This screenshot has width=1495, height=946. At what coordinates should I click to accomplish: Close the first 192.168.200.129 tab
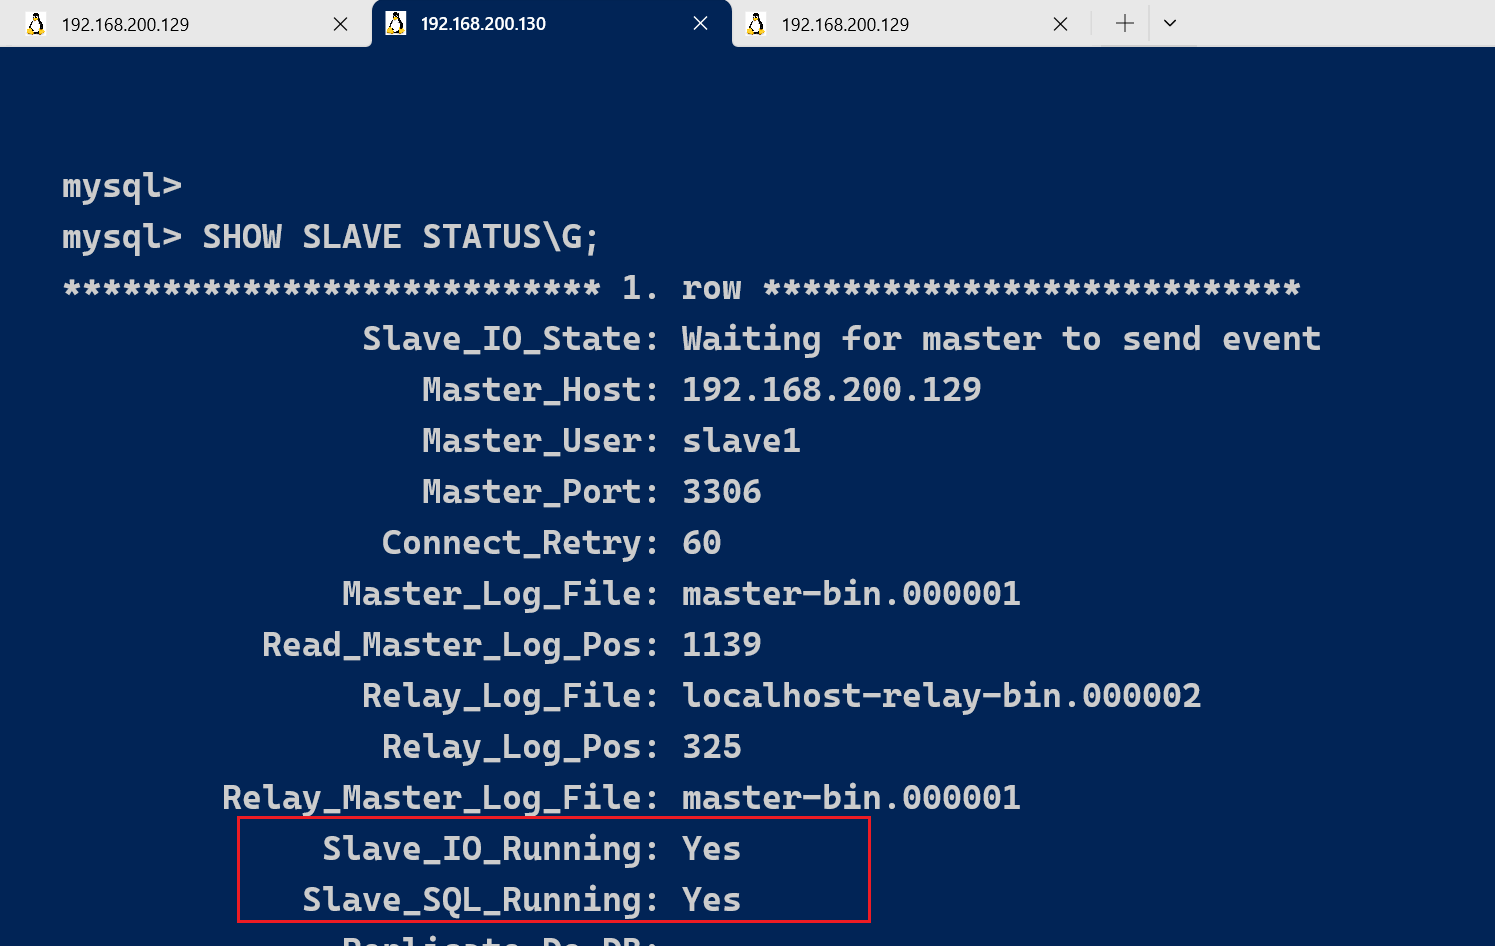(x=340, y=24)
